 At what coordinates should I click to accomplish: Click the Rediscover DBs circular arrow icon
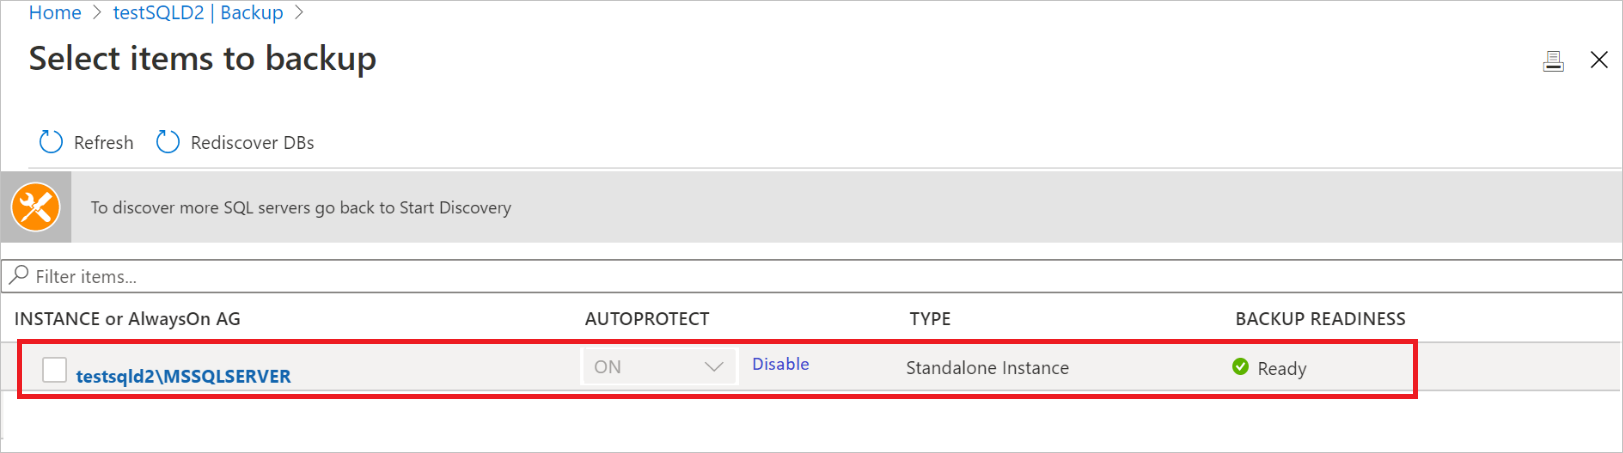168,142
